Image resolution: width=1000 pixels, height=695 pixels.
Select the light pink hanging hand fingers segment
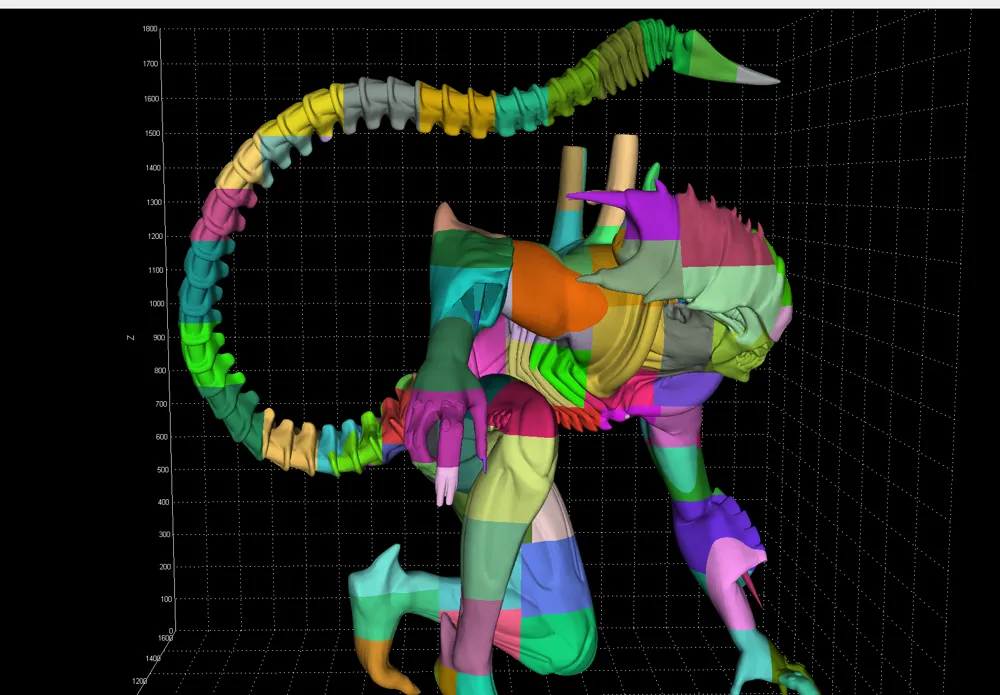point(446,485)
